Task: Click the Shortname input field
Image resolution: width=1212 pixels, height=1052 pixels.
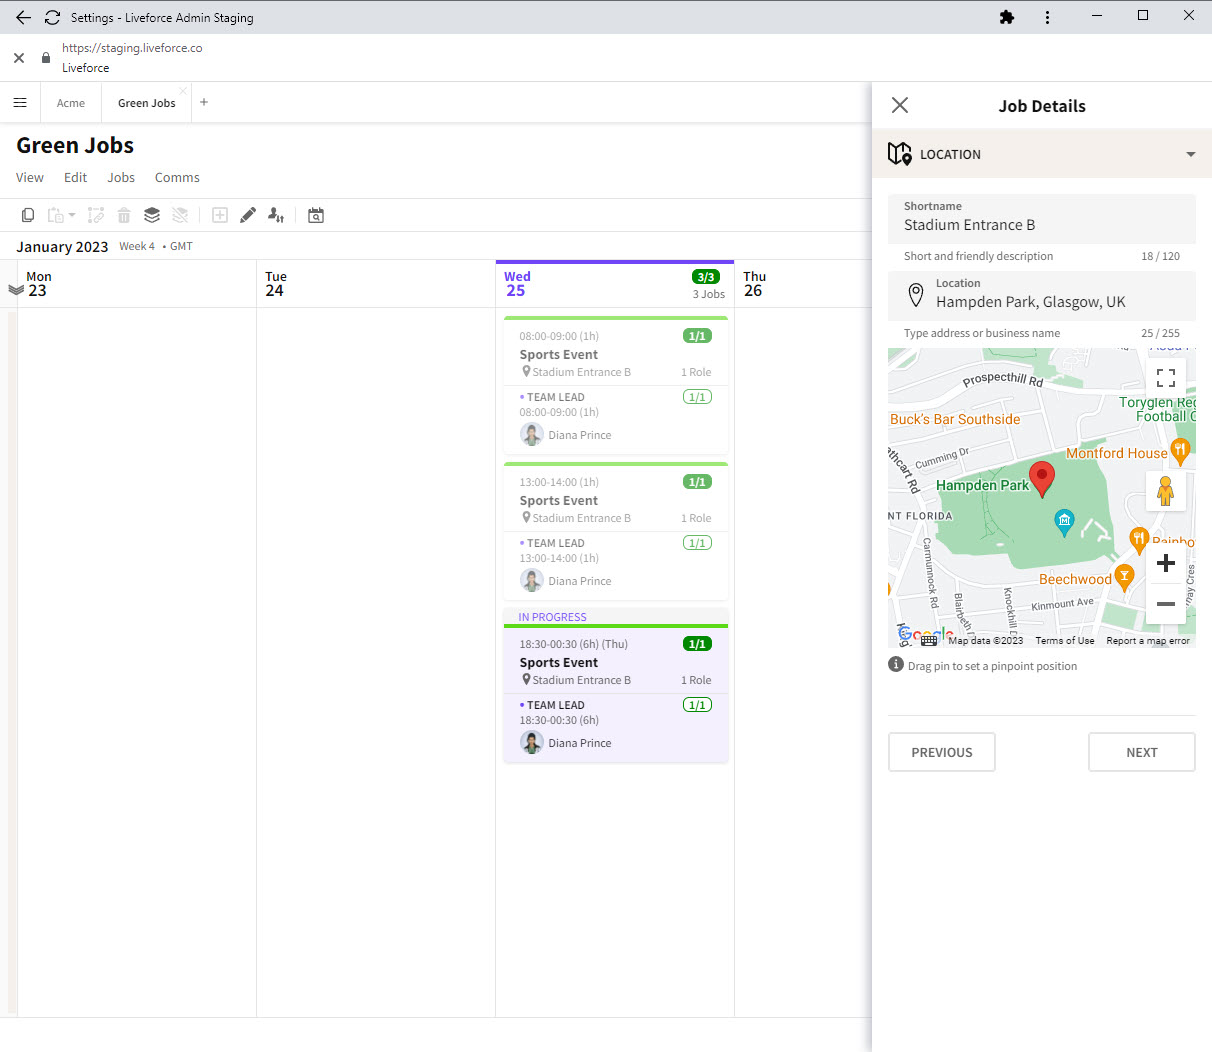Action: [1041, 225]
